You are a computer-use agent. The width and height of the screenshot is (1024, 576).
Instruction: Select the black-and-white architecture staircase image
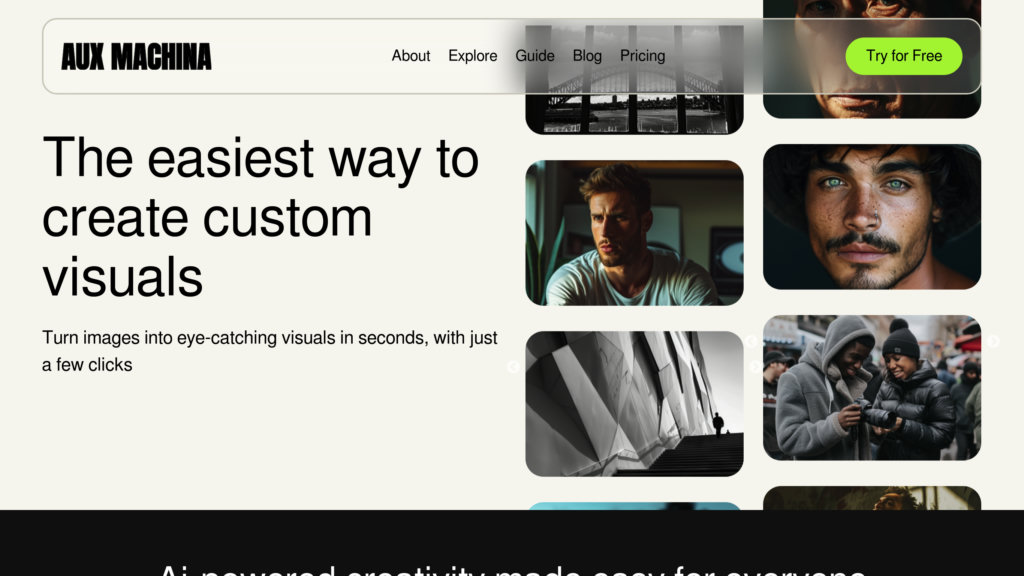tap(634, 404)
